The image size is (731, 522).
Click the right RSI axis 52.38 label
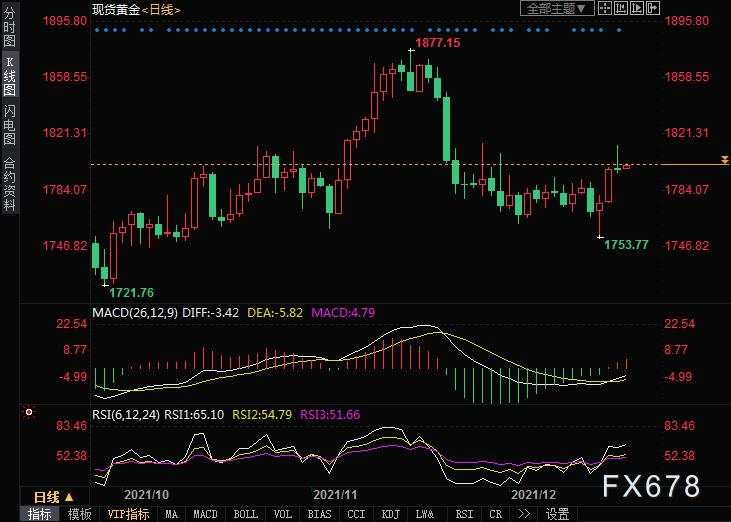tap(679, 455)
